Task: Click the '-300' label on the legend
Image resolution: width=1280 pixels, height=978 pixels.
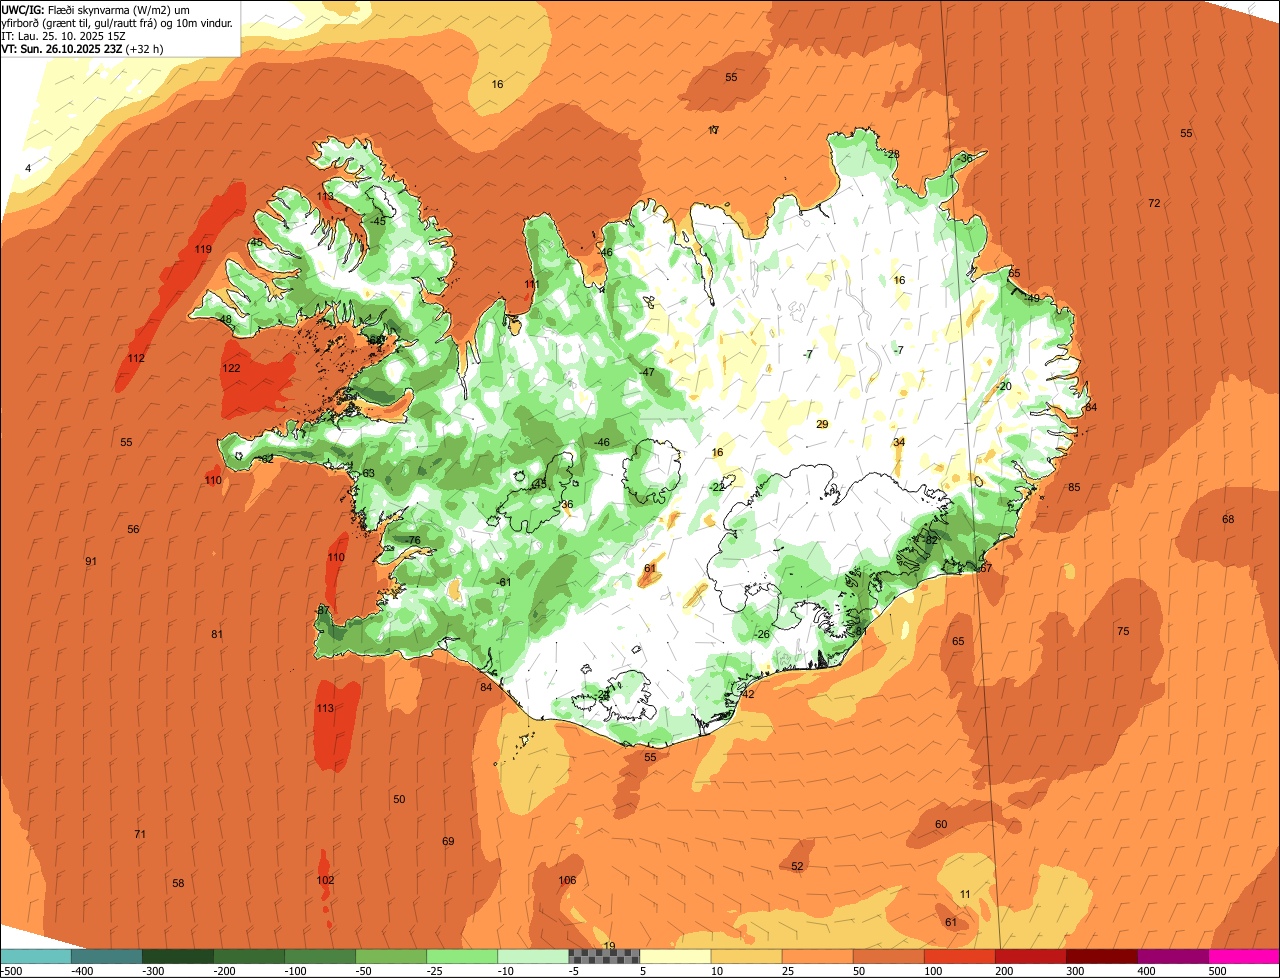Action: point(153,970)
